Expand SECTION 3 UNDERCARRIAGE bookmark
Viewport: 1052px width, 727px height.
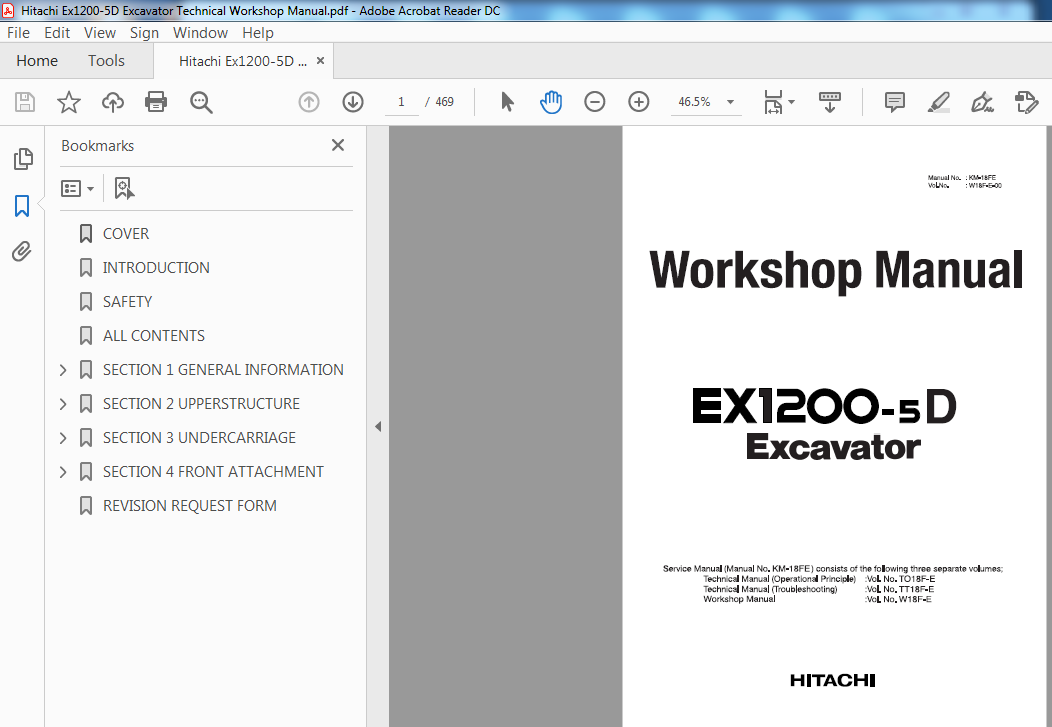tap(63, 438)
